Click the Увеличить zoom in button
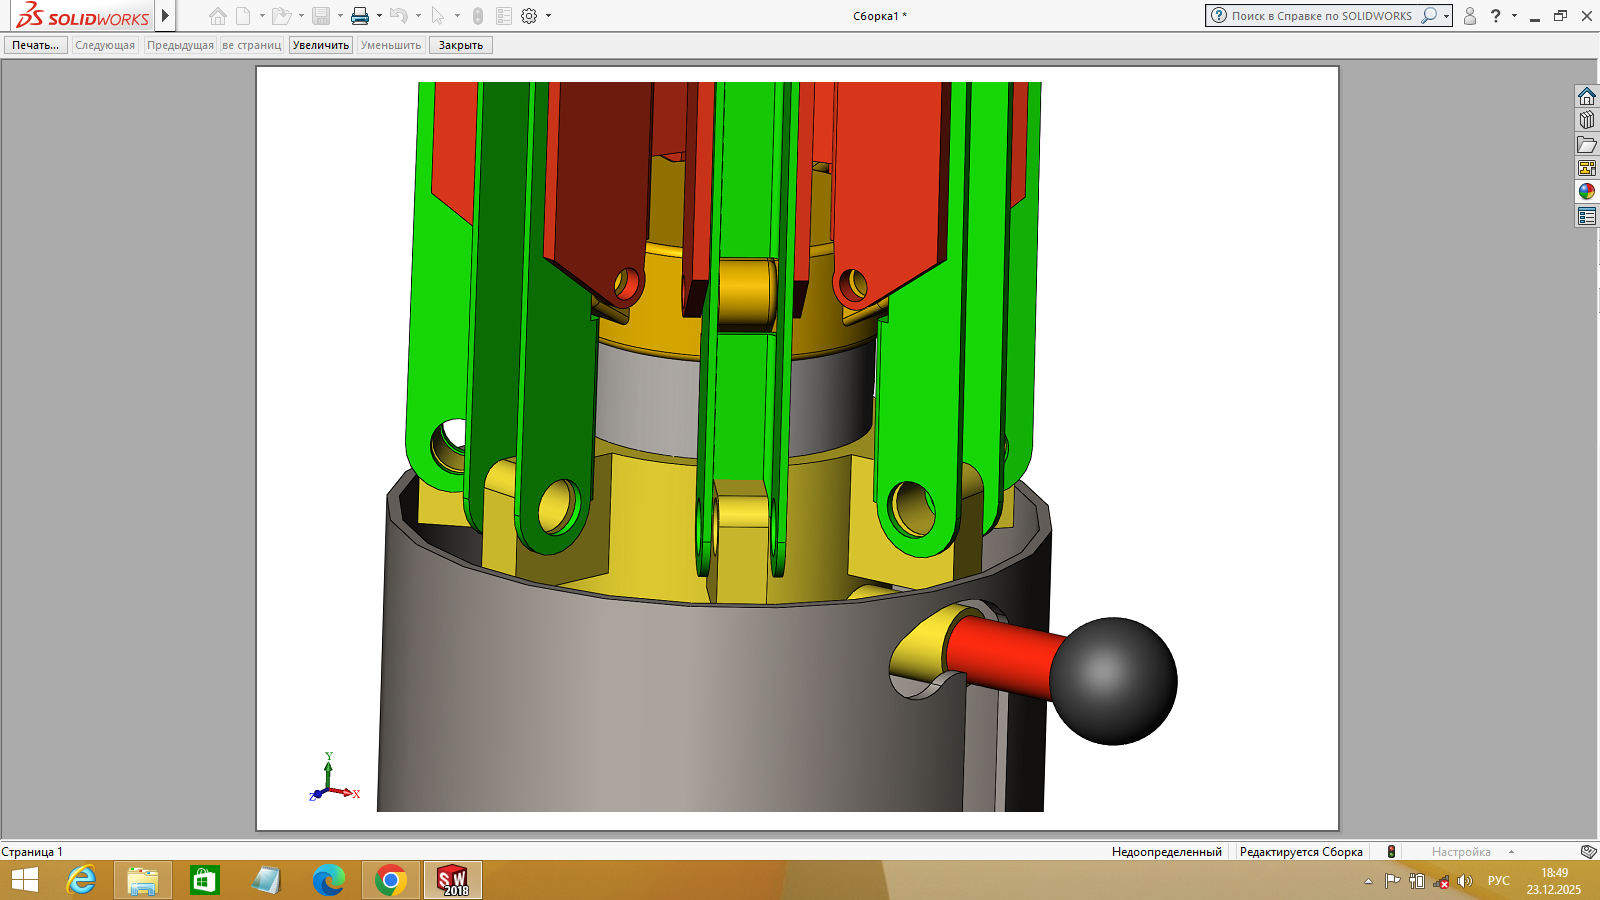 point(321,45)
